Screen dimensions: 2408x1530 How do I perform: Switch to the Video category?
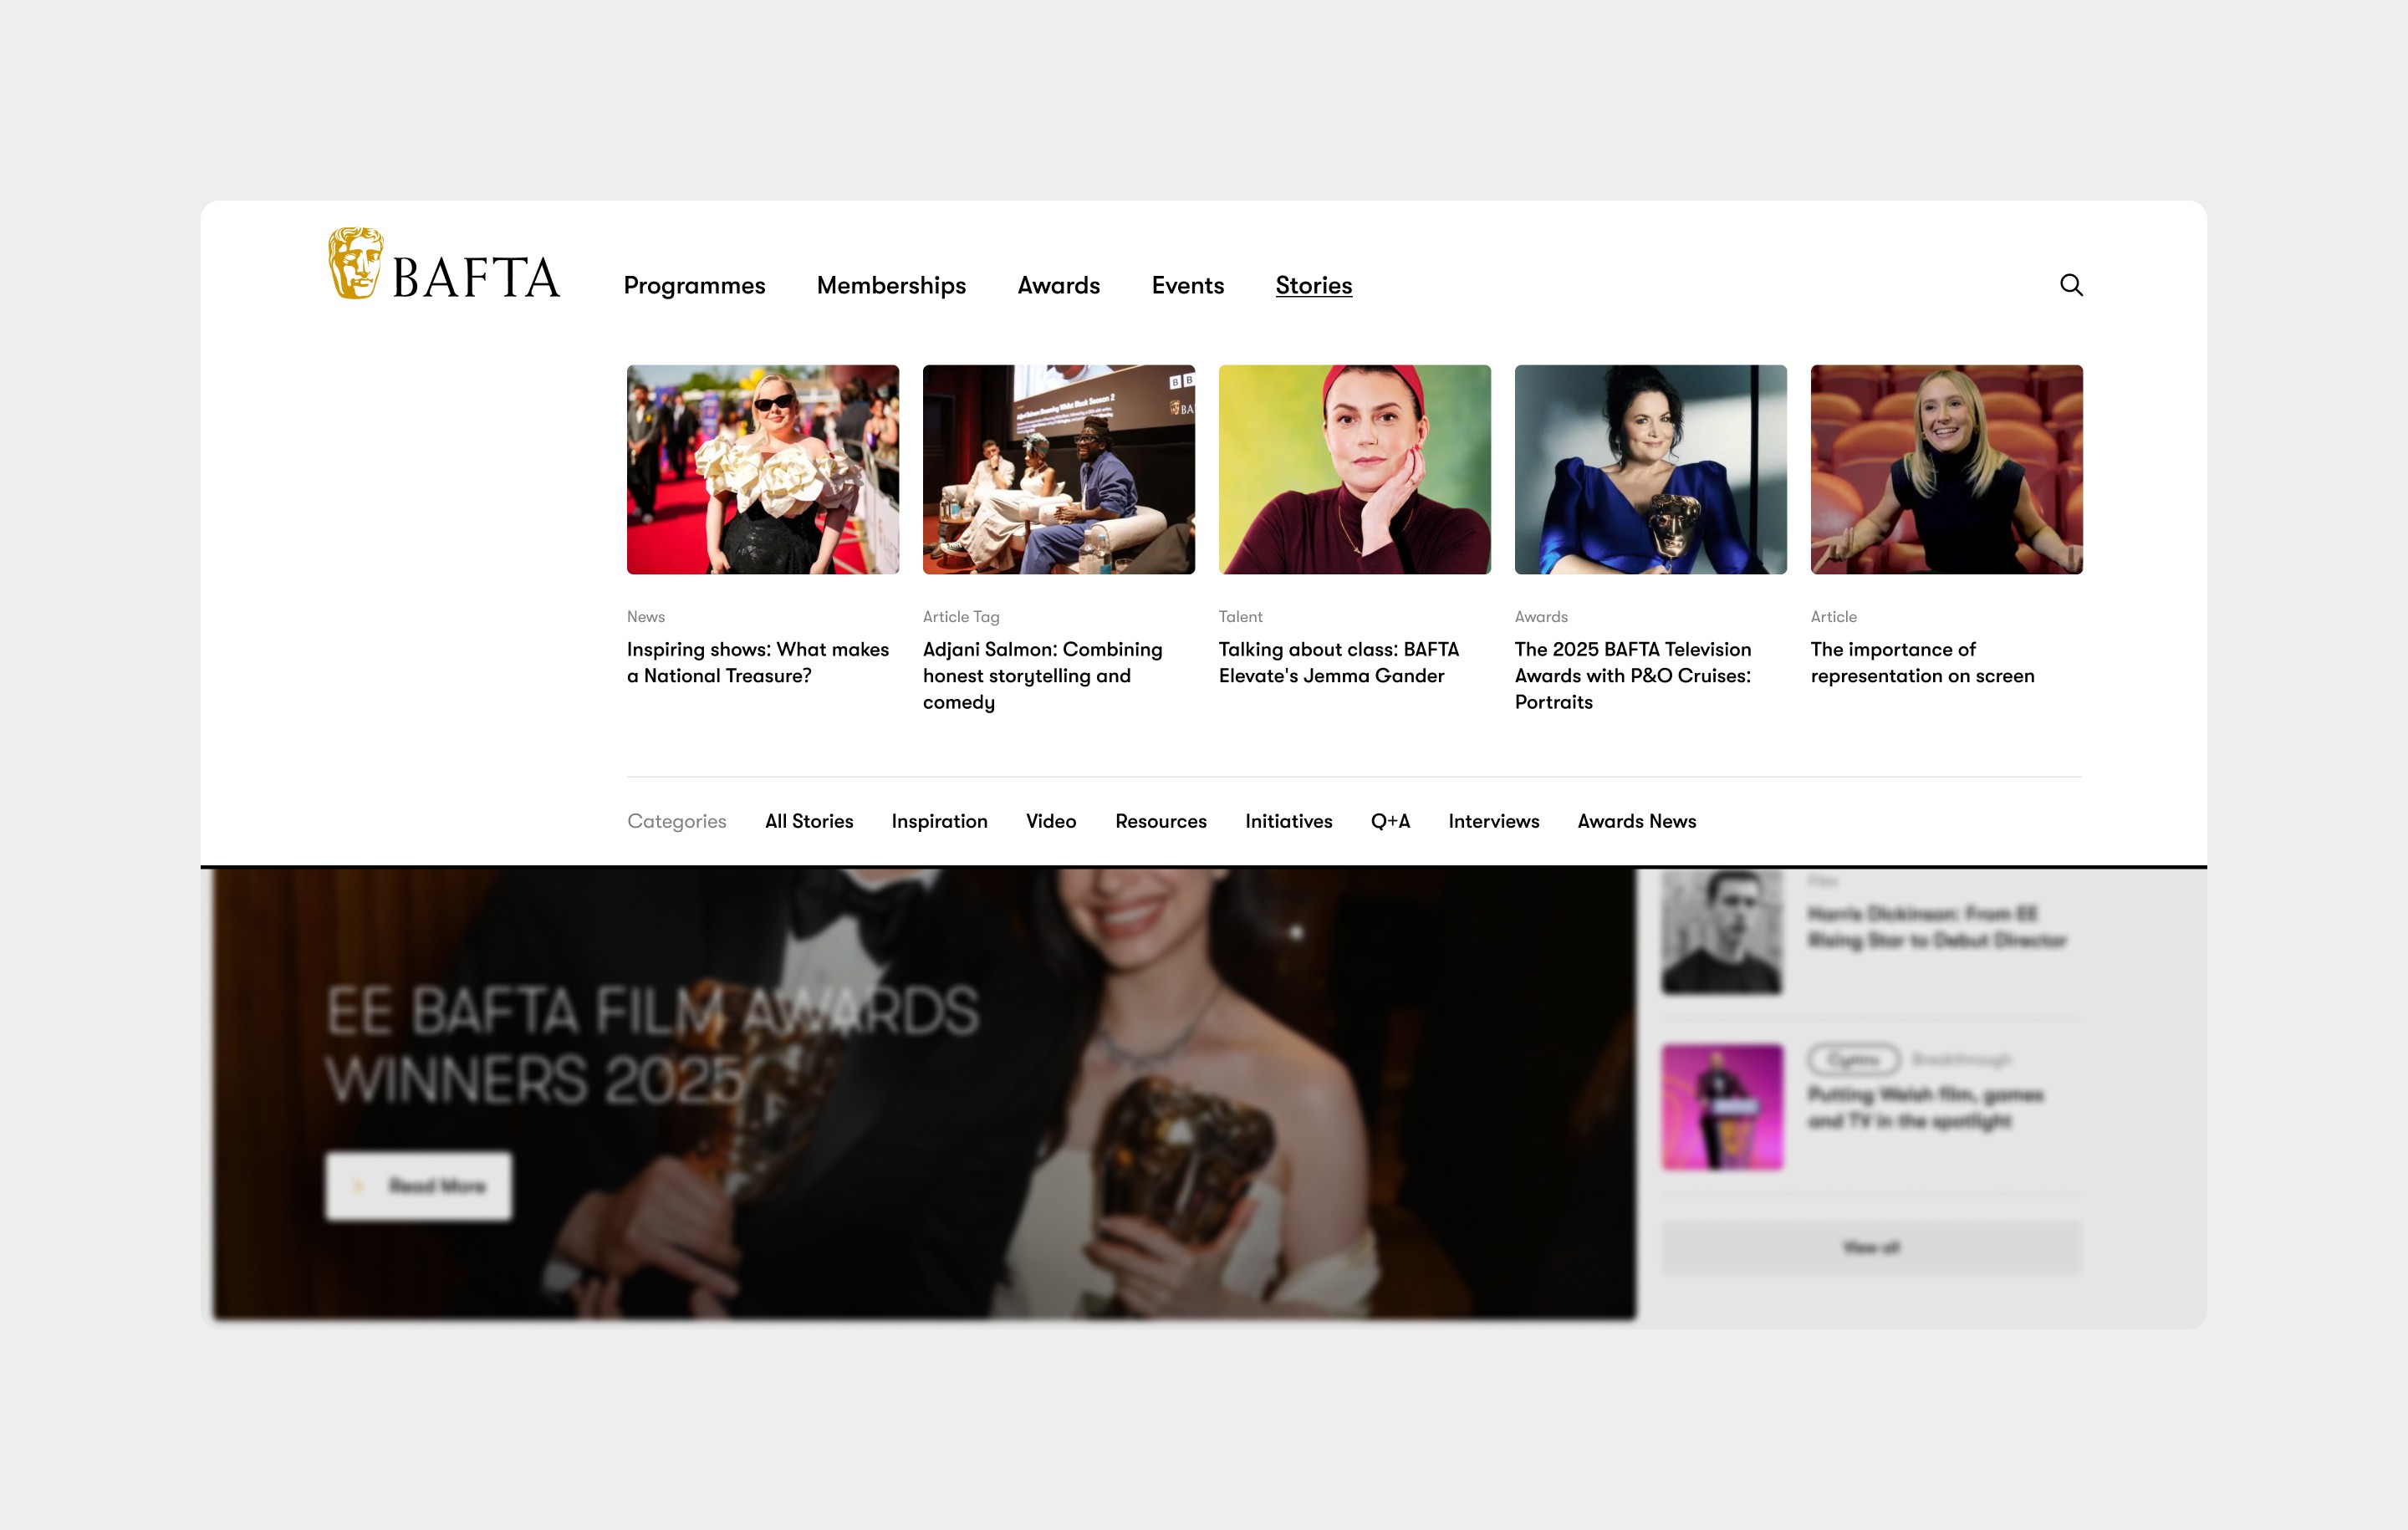pos(1051,821)
